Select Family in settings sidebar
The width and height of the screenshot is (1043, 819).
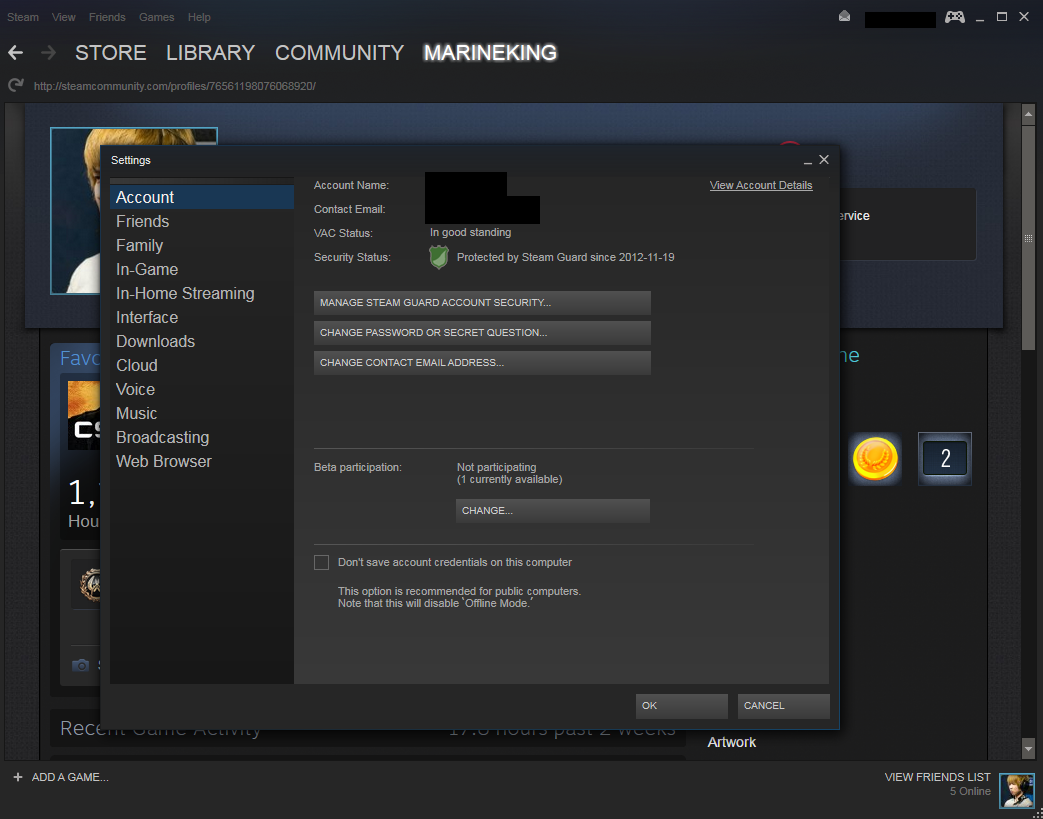(202, 245)
